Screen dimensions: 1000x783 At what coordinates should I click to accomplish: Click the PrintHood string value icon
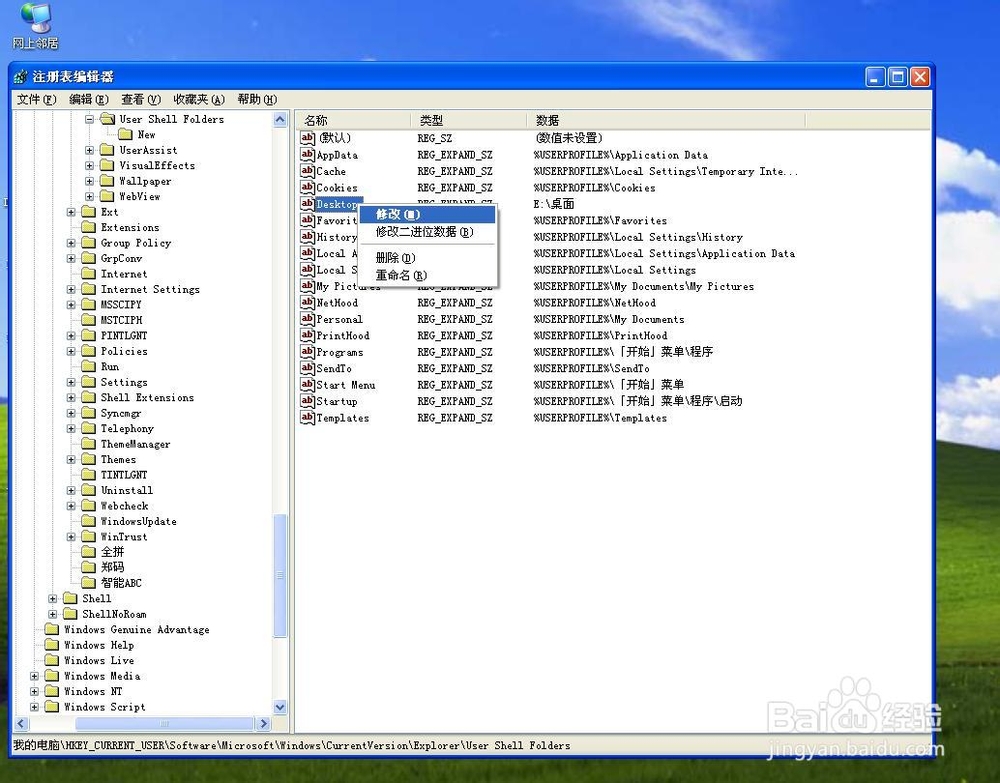point(307,335)
